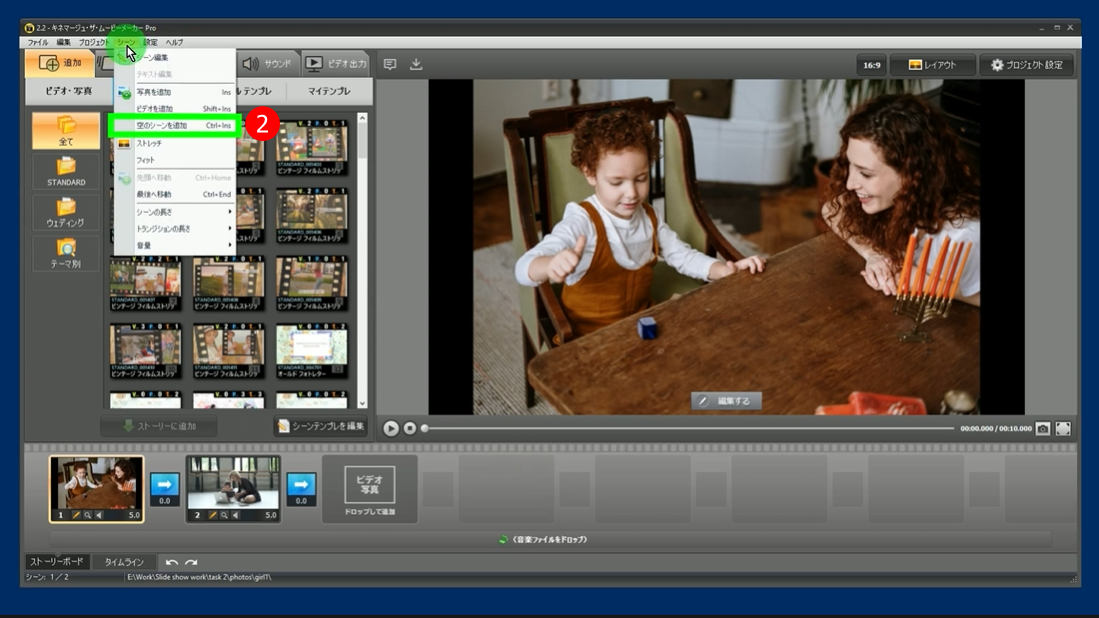This screenshot has height=618, width=1099.
Task: Click the Play button under the preview
Action: 391,428
